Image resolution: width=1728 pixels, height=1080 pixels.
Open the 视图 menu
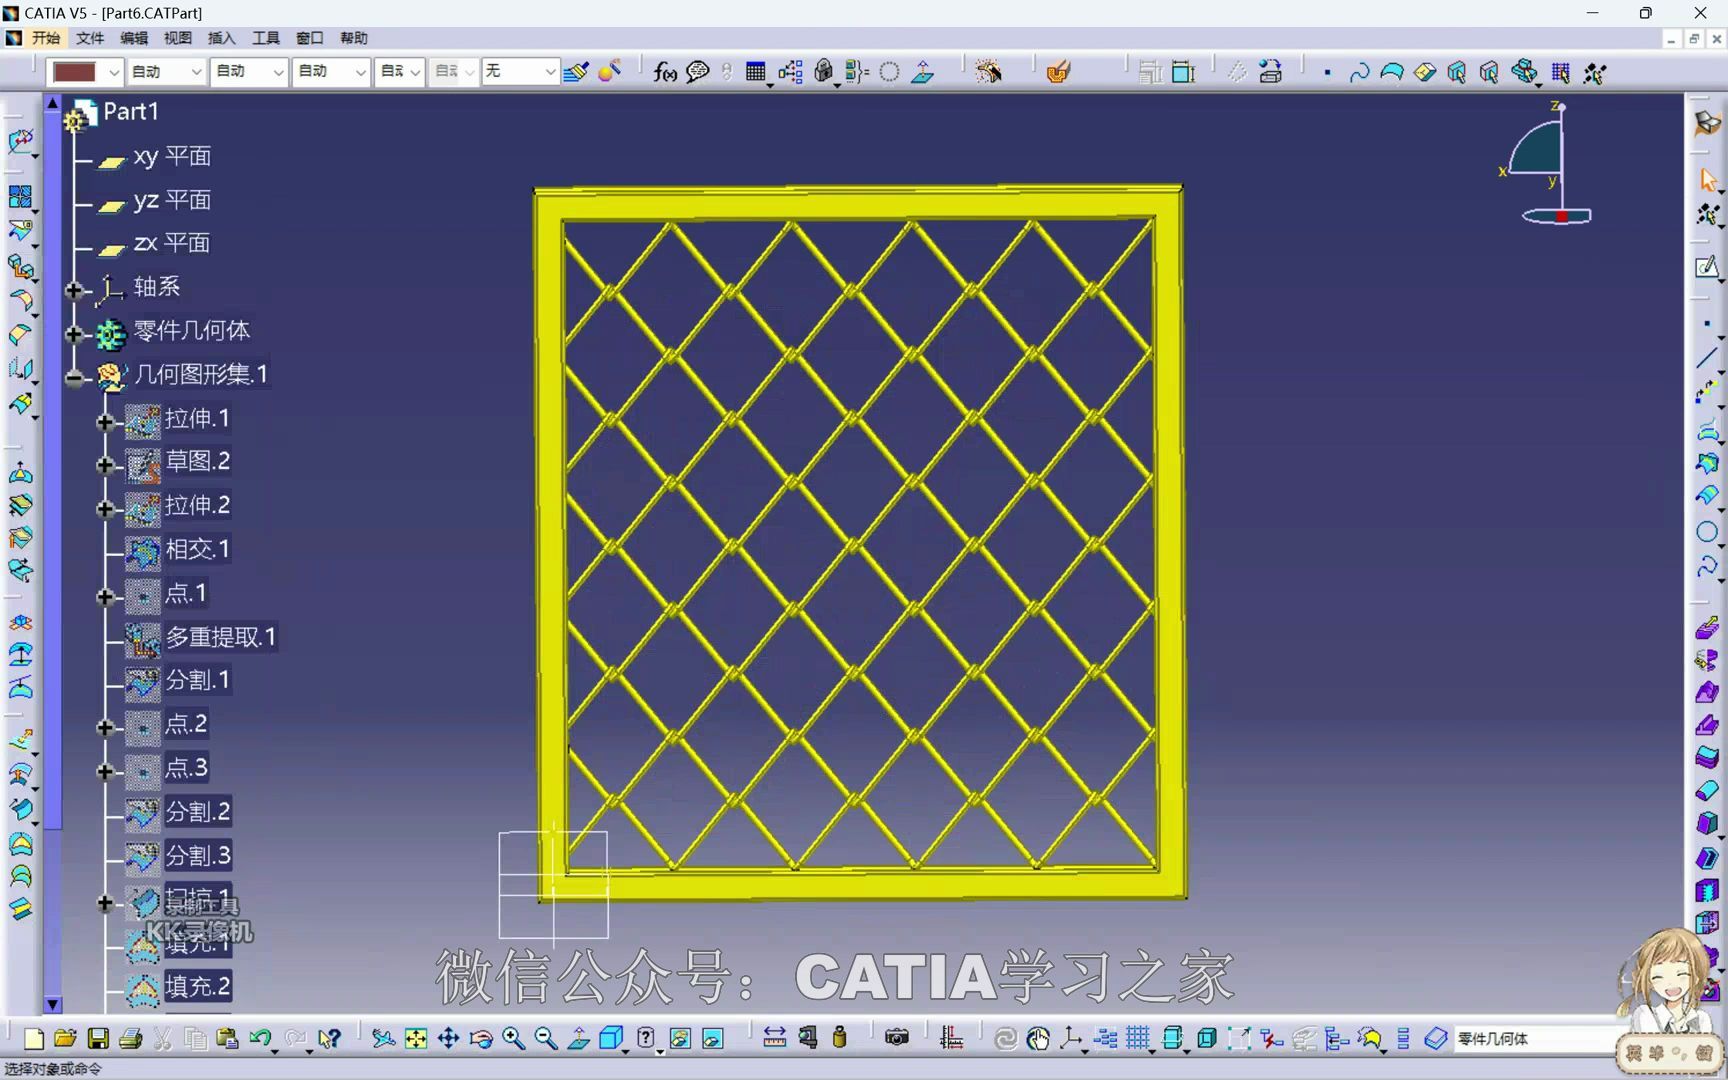178,38
